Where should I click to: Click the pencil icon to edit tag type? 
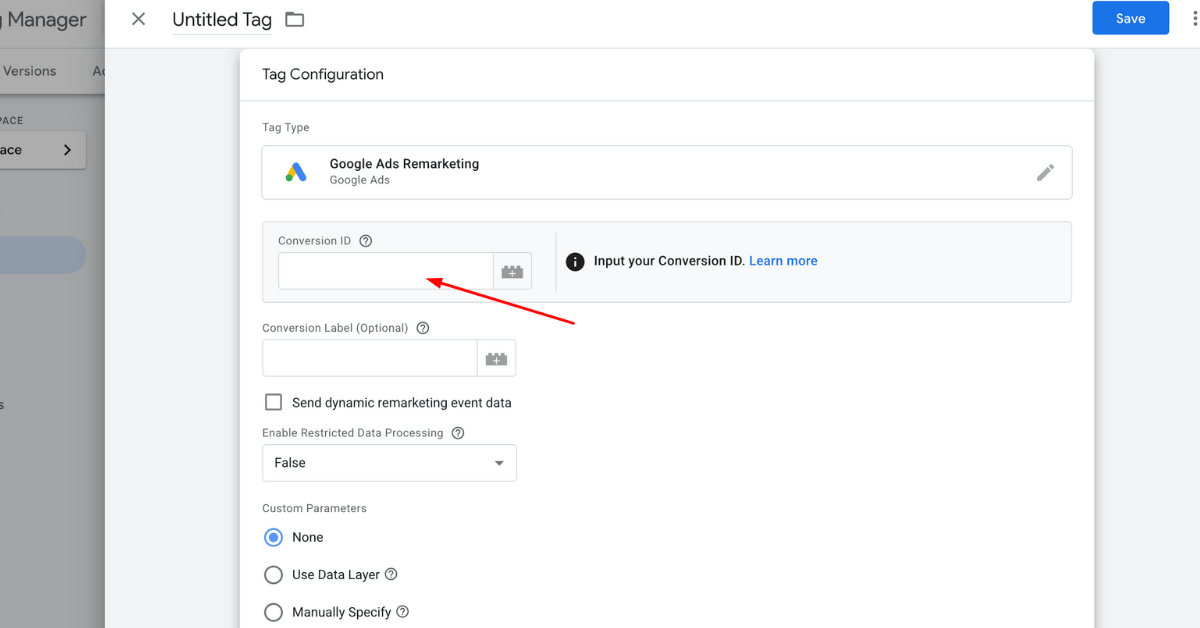(x=1045, y=172)
